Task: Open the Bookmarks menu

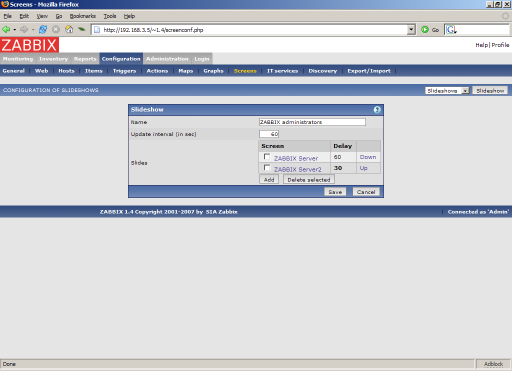Action: tap(83, 16)
